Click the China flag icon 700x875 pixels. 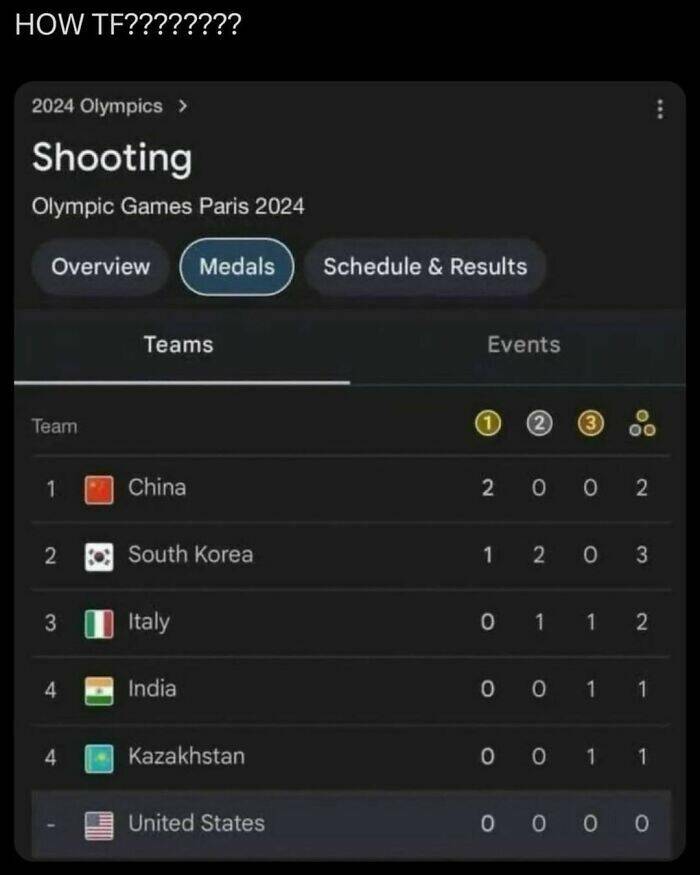(99, 489)
